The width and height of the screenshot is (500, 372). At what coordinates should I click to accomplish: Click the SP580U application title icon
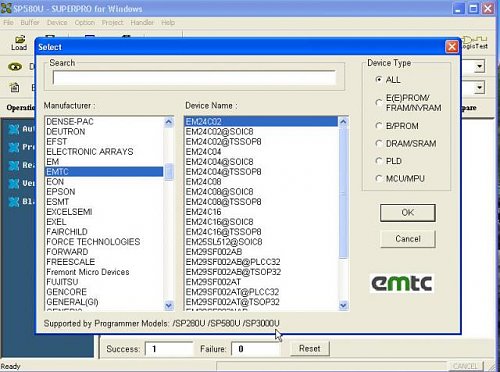6,8
